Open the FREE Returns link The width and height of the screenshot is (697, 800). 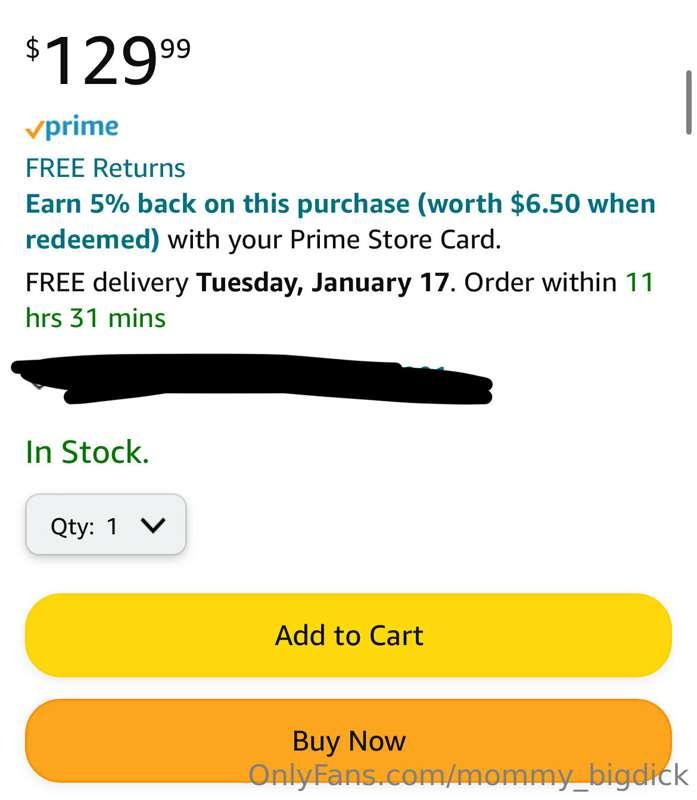click(x=105, y=168)
